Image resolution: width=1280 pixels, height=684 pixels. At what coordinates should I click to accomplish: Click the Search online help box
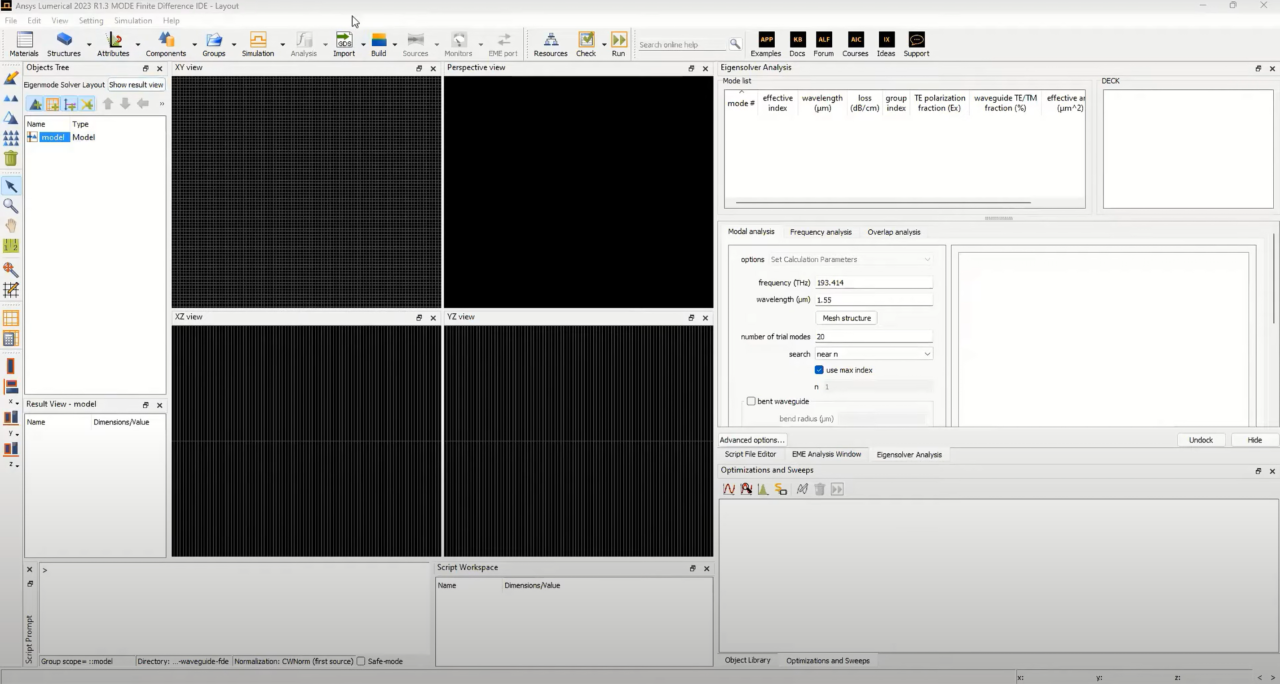point(684,44)
